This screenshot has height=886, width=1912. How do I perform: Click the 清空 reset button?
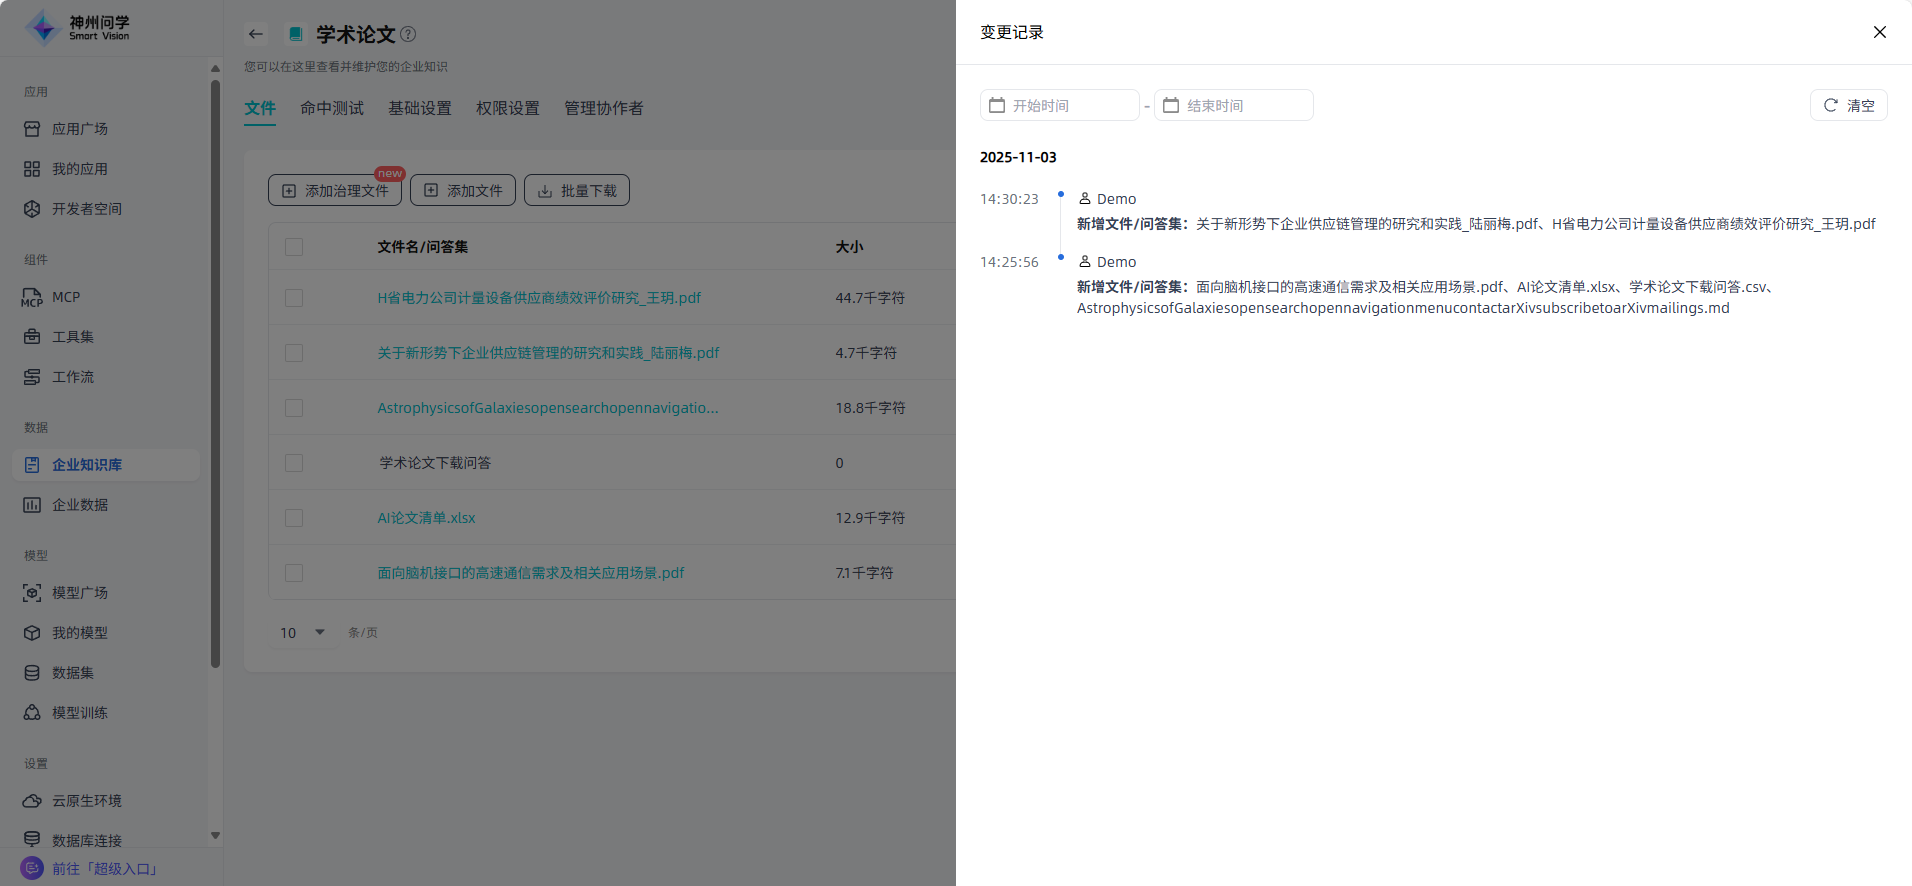pyautogui.click(x=1848, y=106)
